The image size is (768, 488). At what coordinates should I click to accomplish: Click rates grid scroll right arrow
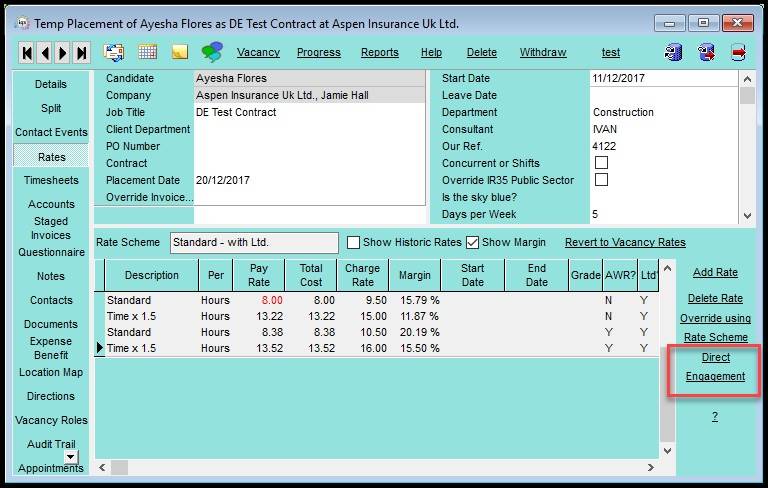coord(650,467)
